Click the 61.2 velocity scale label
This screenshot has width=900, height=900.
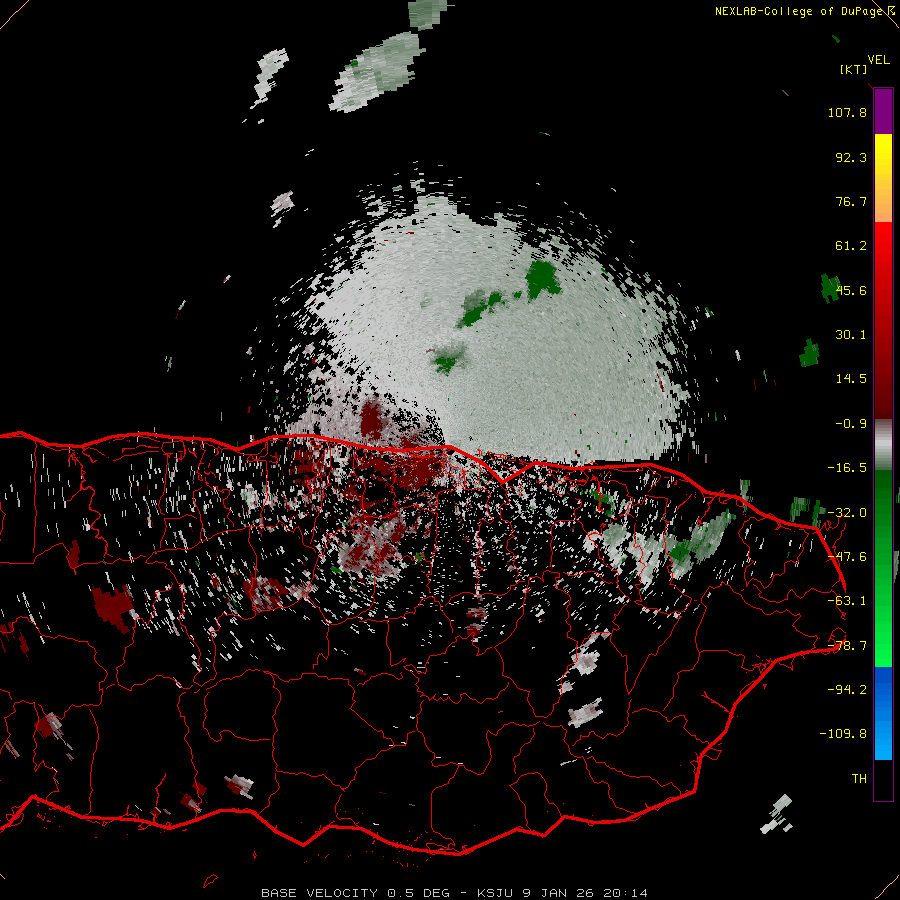[x=851, y=246]
